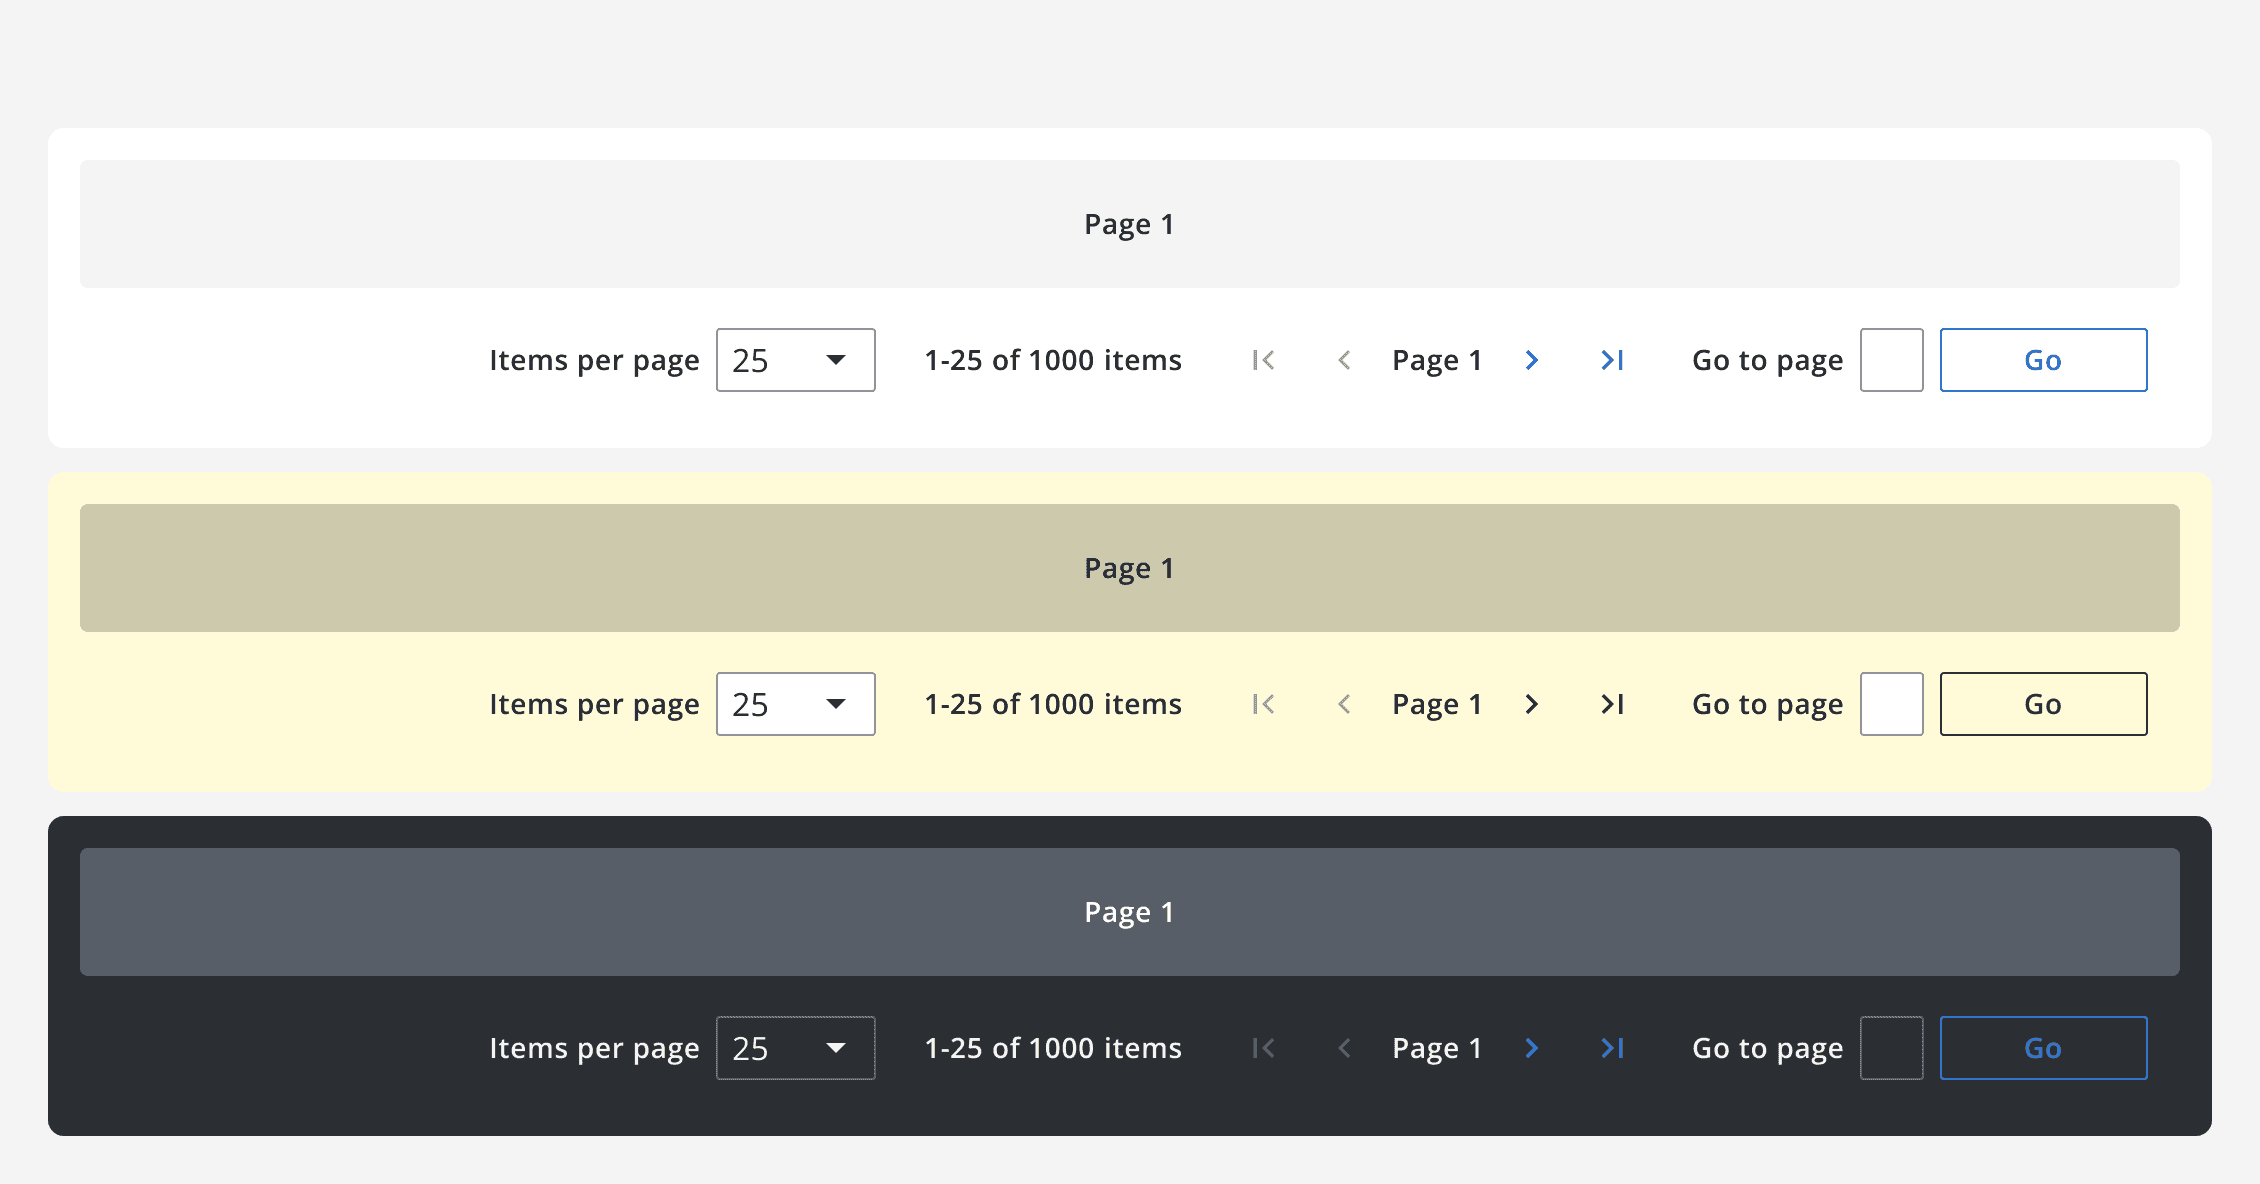This screenshot has height=1184, width=2260.
Task: Click the Page 1 content area on the yellow theme
Action: tap(1128, 567)
